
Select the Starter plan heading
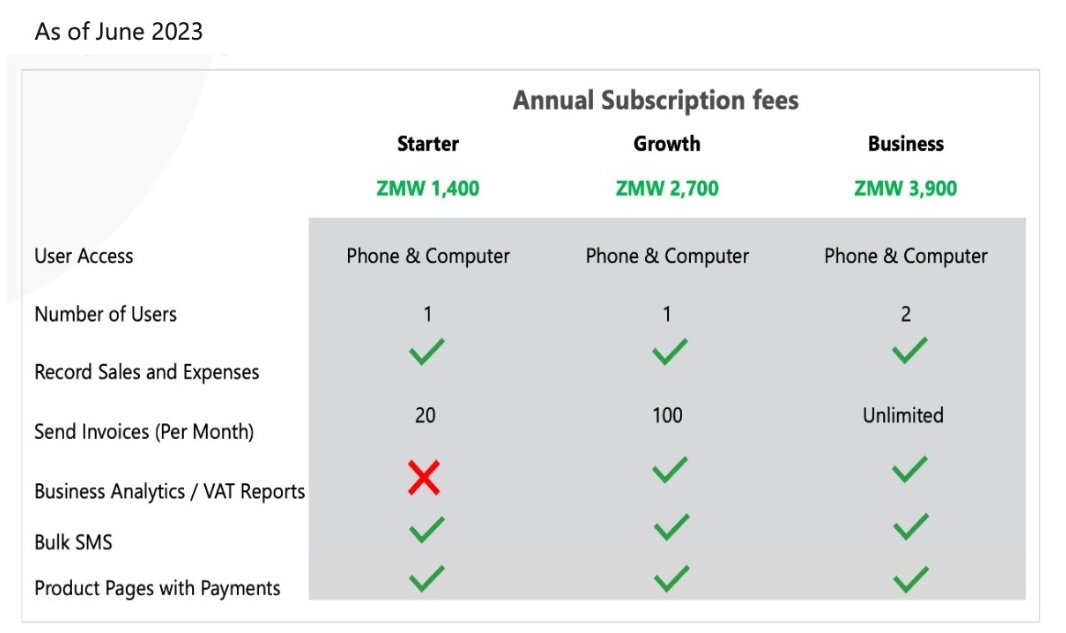point(428,143)
